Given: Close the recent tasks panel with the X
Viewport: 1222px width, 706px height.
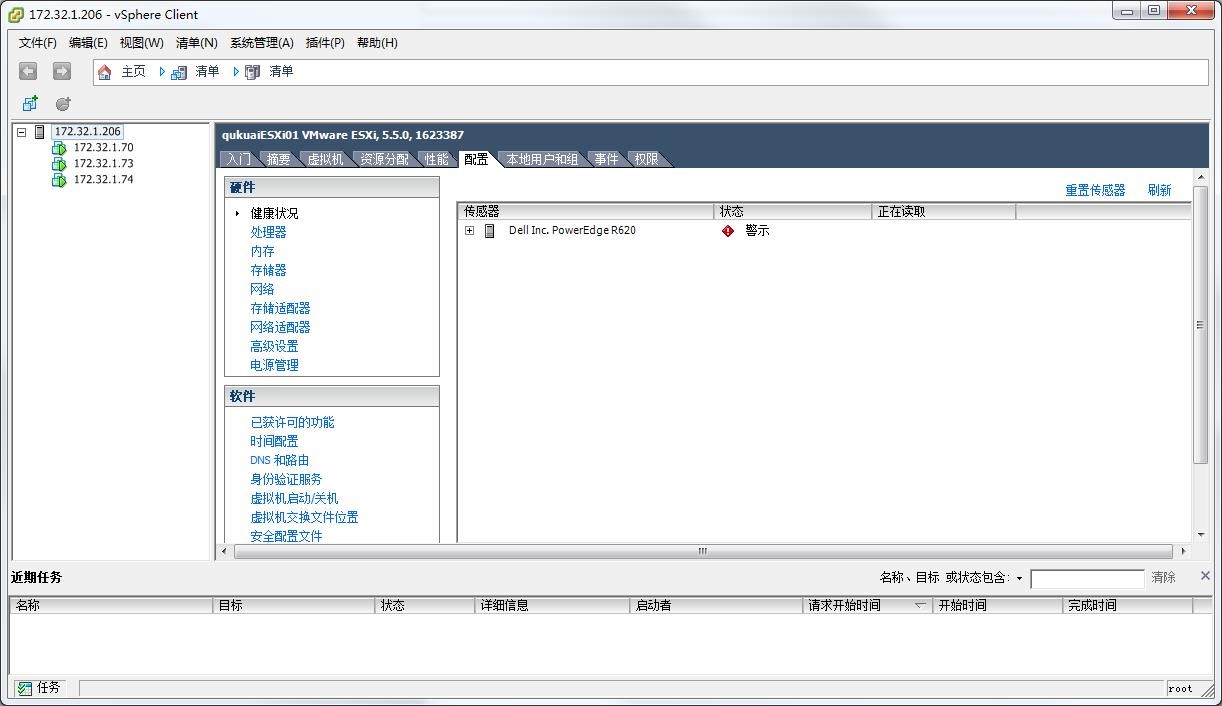Looking at the screenshot, I should pyautogui.click(x=1205, y=576).
